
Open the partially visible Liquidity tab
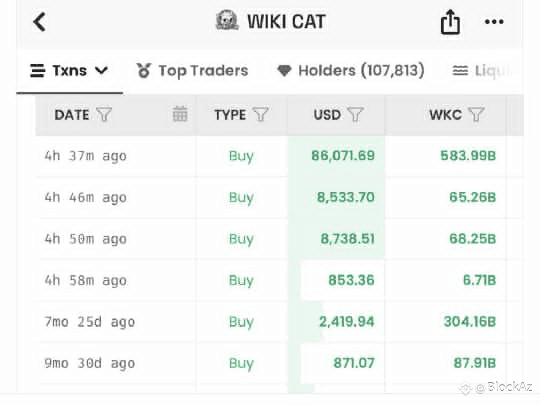pos(481,71)
